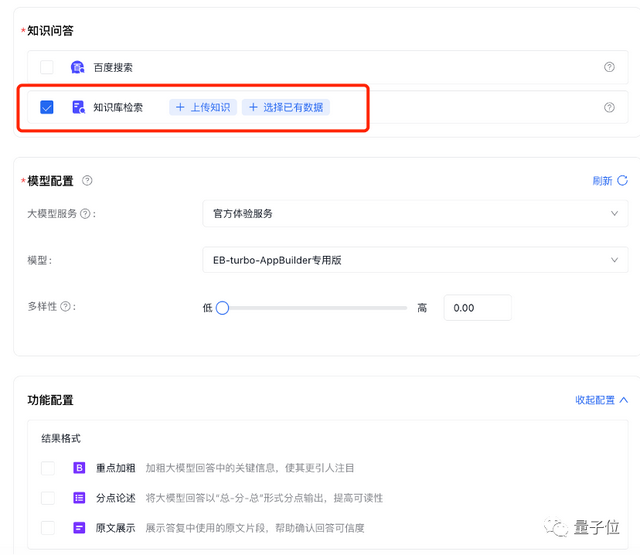
Task: Click the 百度搜索 search icon
Action: [78, 67]
